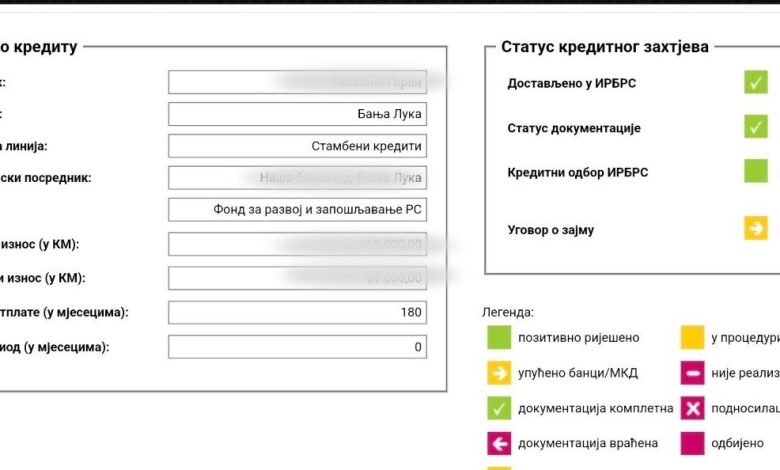The width and height of the screenshot is (780, 470).
Task: Click the Уговор о зајму label
Action: [x=551, y=230]
